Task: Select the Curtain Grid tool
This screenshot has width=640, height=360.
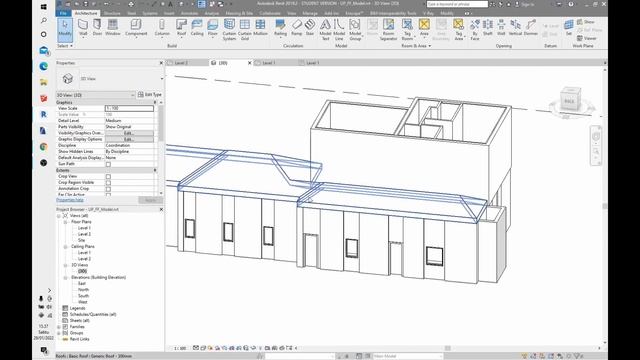Action: (x=244, y=29)
